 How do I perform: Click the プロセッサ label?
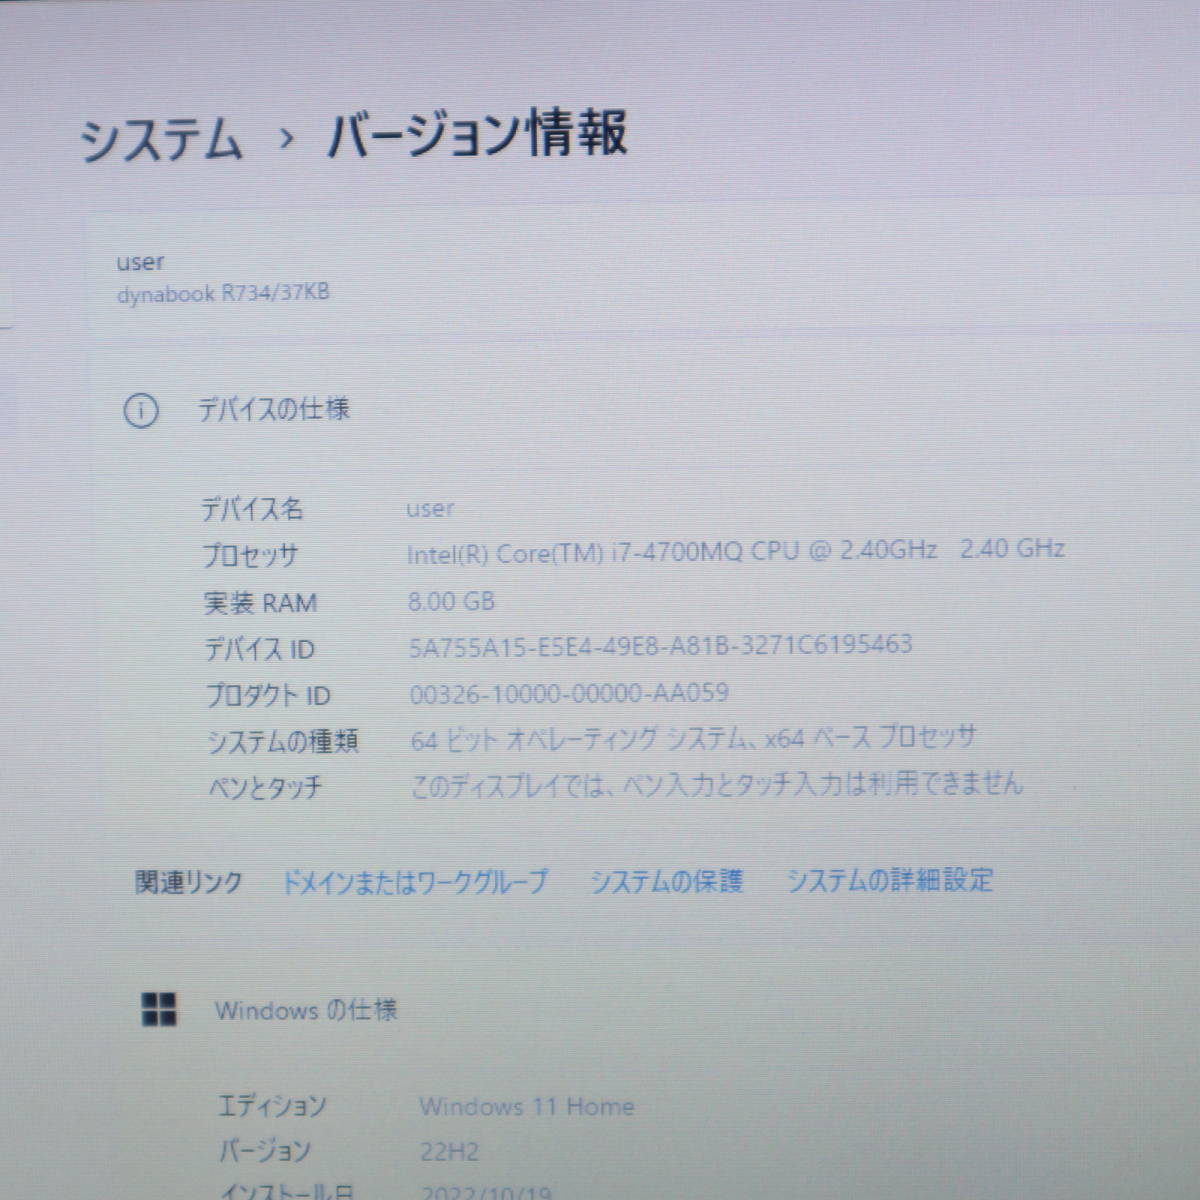tap(250, 555)
